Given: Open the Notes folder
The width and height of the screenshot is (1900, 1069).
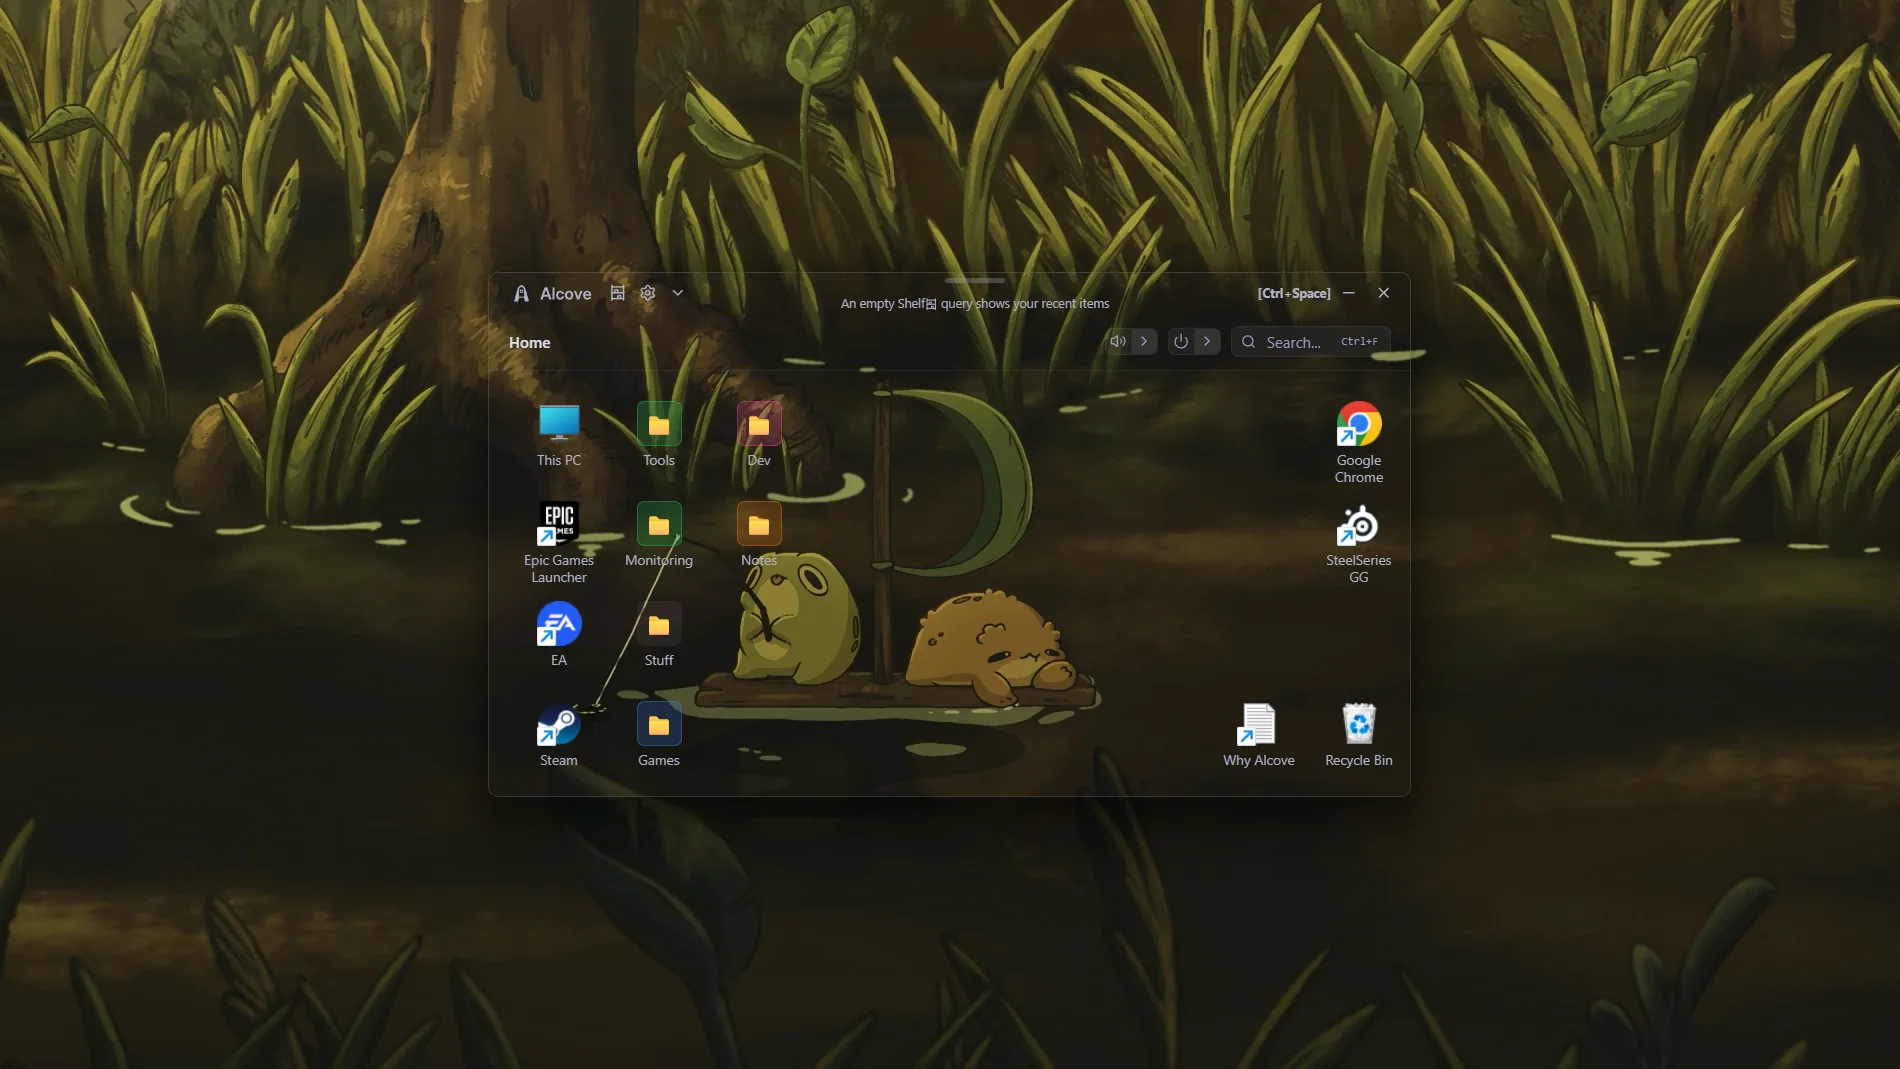Looking at the screenshot, I should (759, 534).
